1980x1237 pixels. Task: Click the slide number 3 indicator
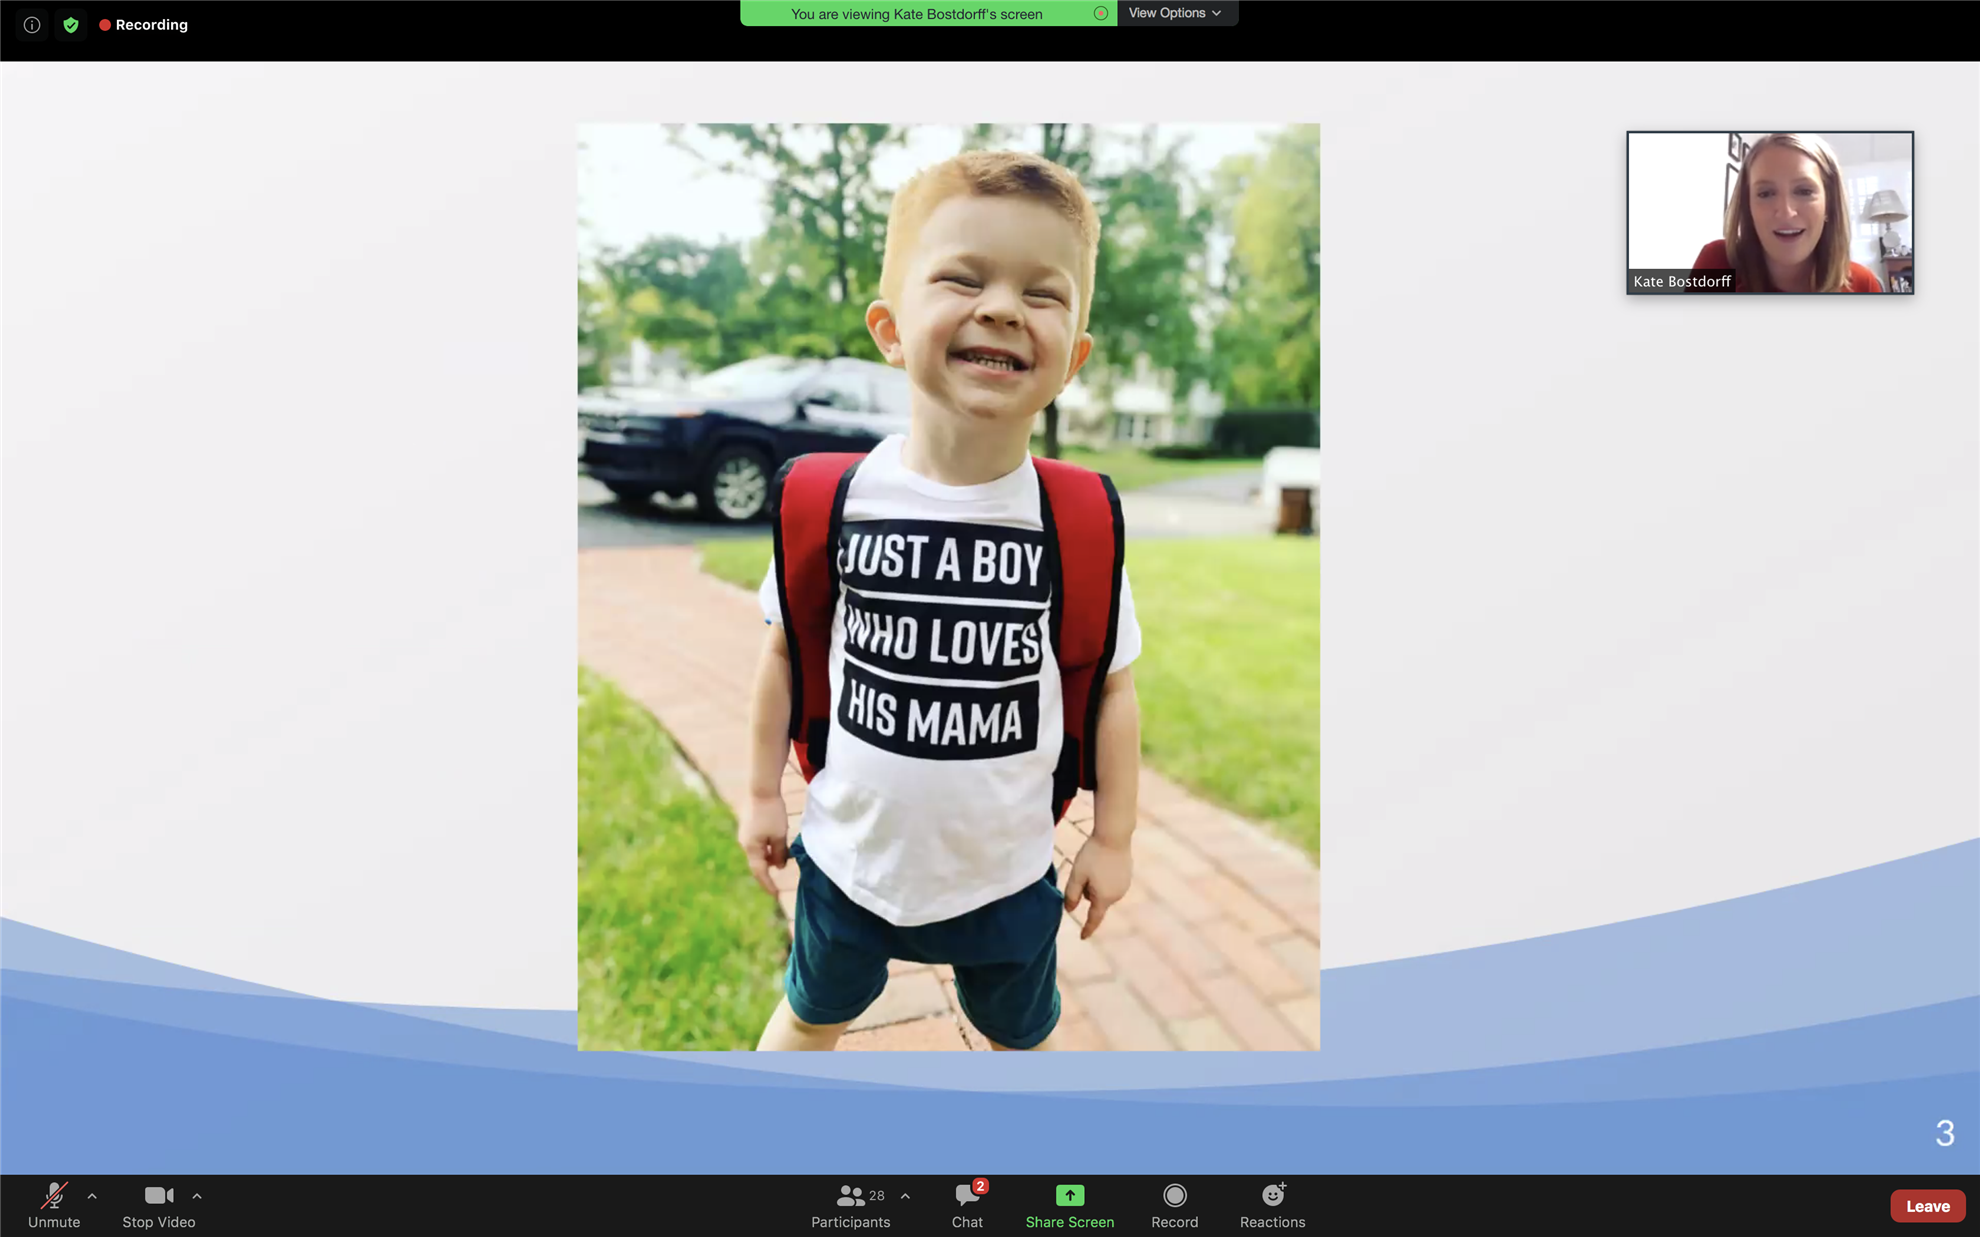(x=1944, y=1133)
